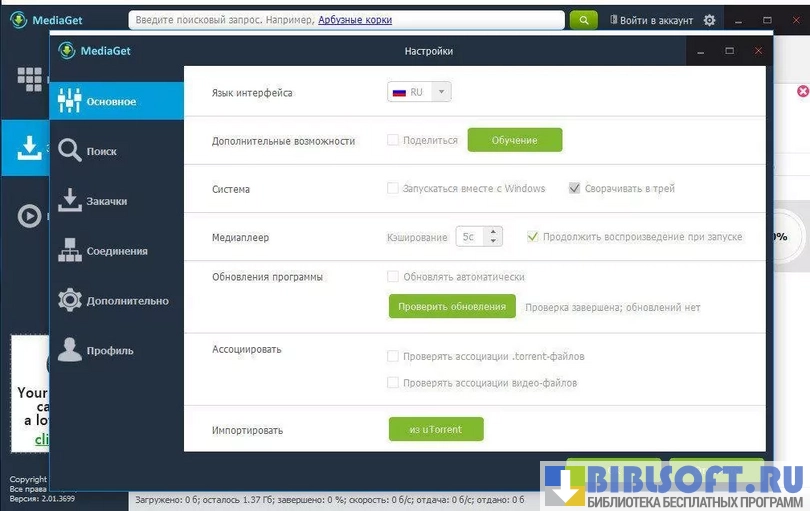Click the Профиль user silhouette icon
The width and height of the screenshot is (810, 511).
tap(69, 350)
